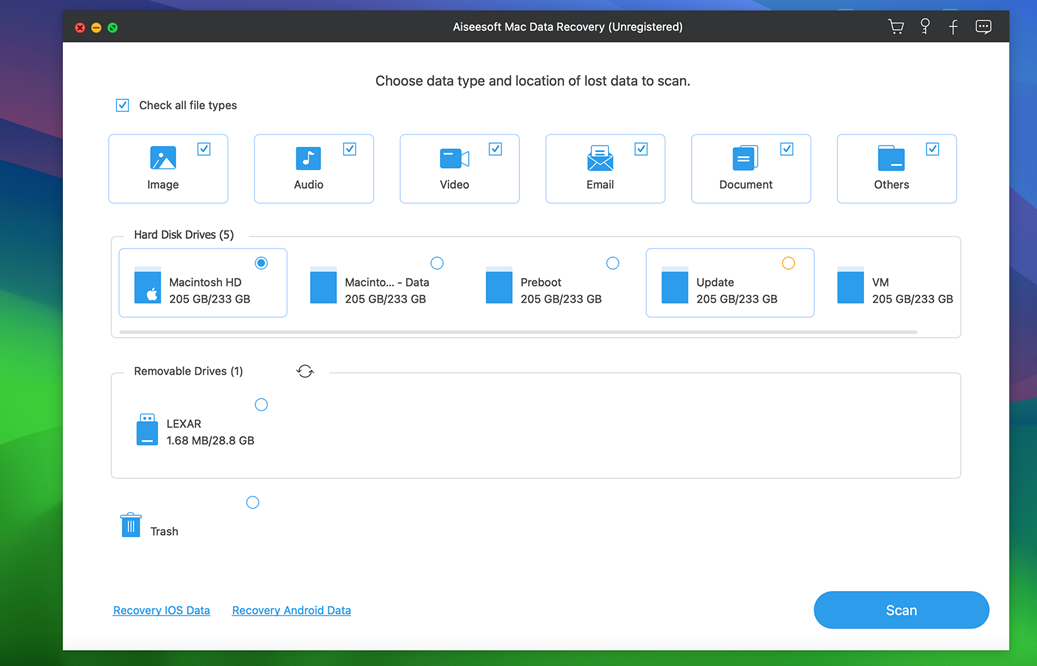The width and height of the screenshot is (1037, 666).
Task: Click the 'LEXAR' drive name
Action: tap(184, 424)
